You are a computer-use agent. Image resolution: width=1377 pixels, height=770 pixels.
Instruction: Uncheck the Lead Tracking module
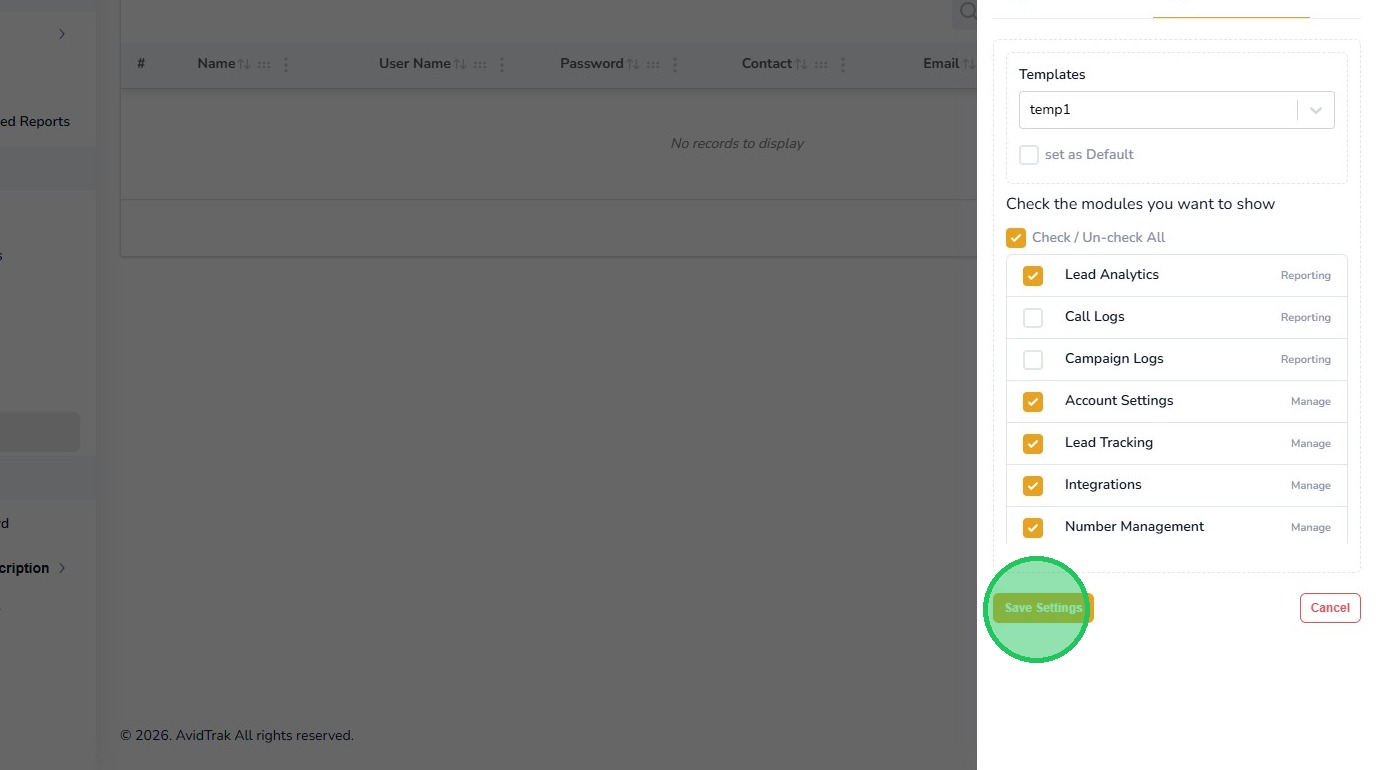click(x=1033, y=443)
